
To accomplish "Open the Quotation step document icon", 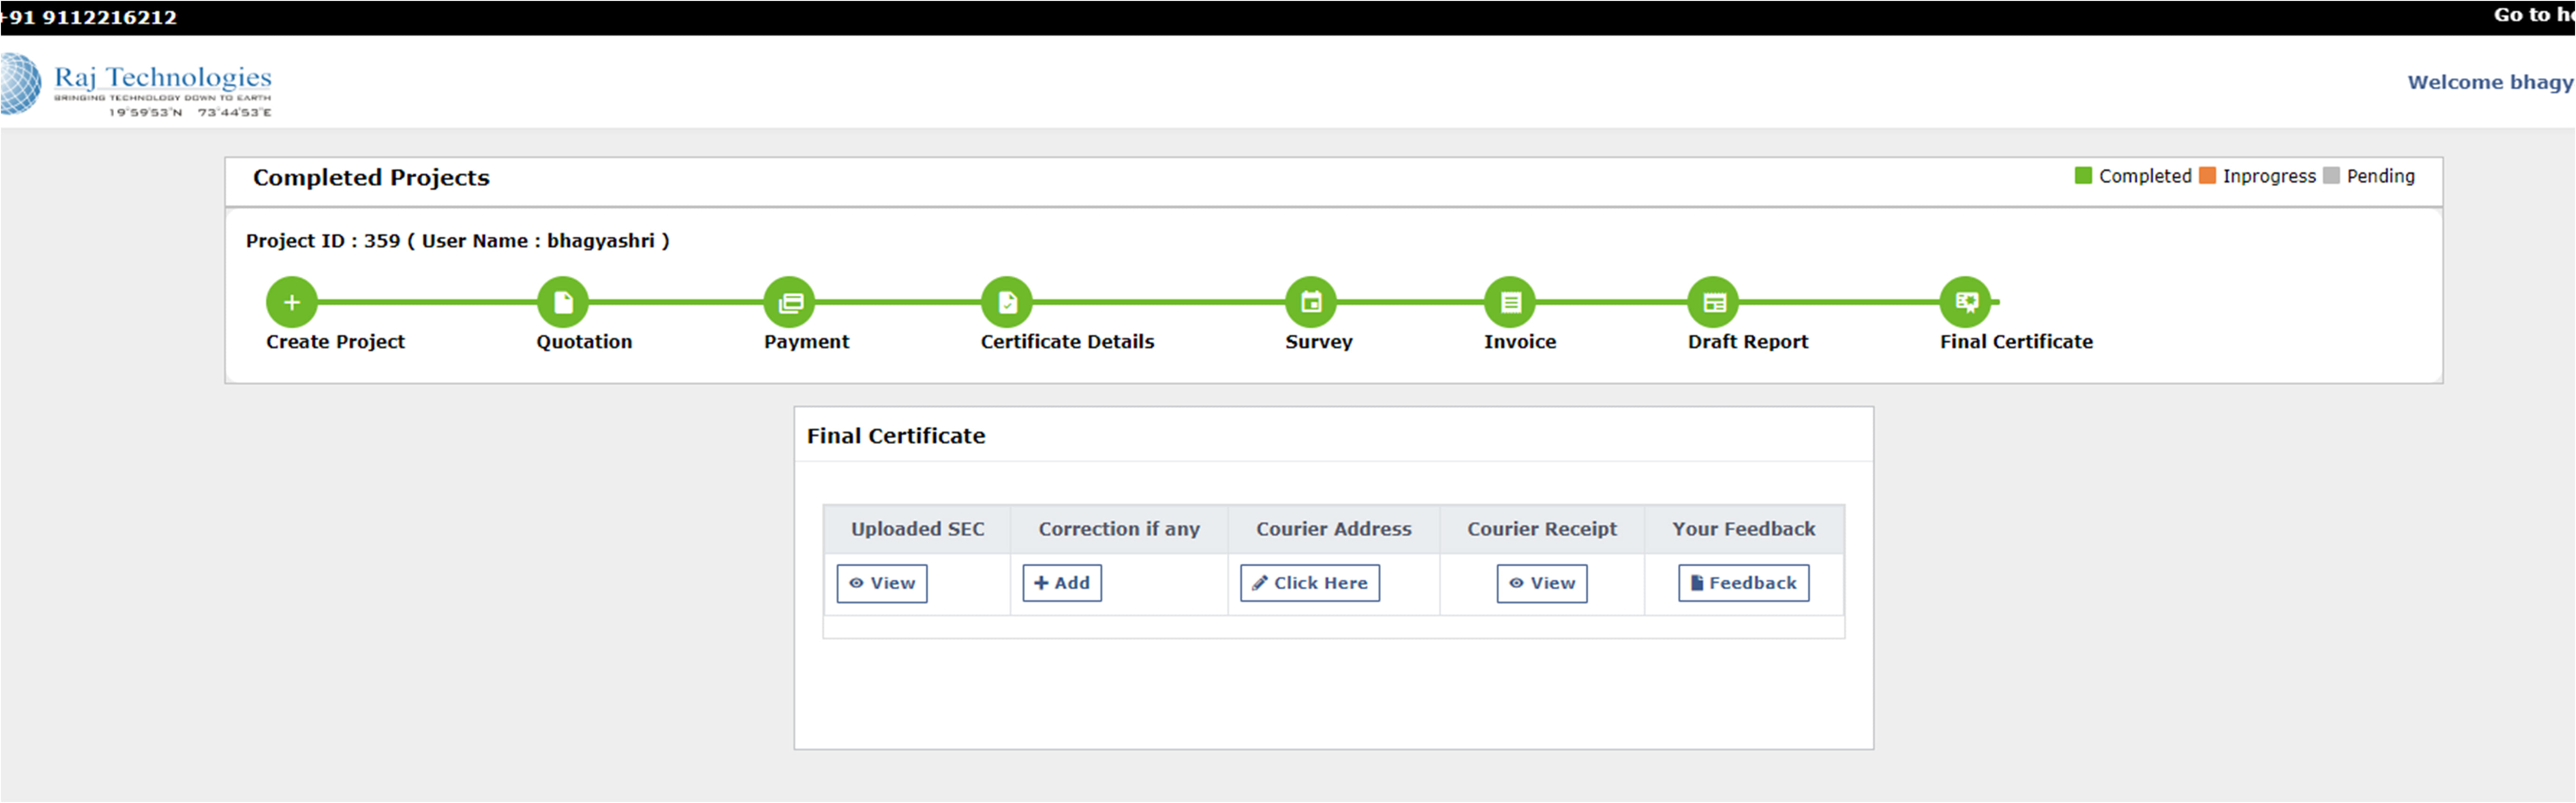I will click(563, 302).
